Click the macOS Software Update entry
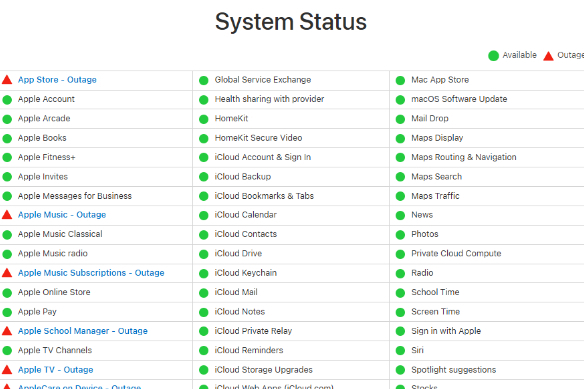This screenshot has width=584, height=389. pyautogui.click(x=459, y=99)
